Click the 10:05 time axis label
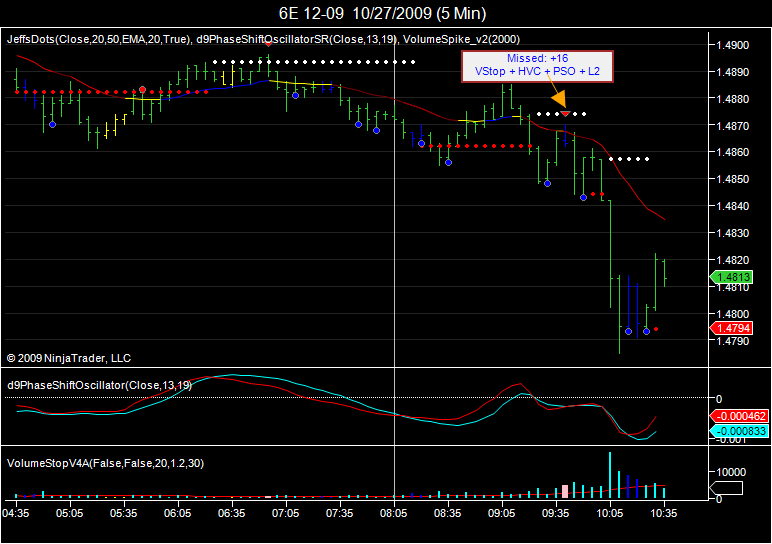This screenshot has width=772, height=544. (x=610, y=513)
